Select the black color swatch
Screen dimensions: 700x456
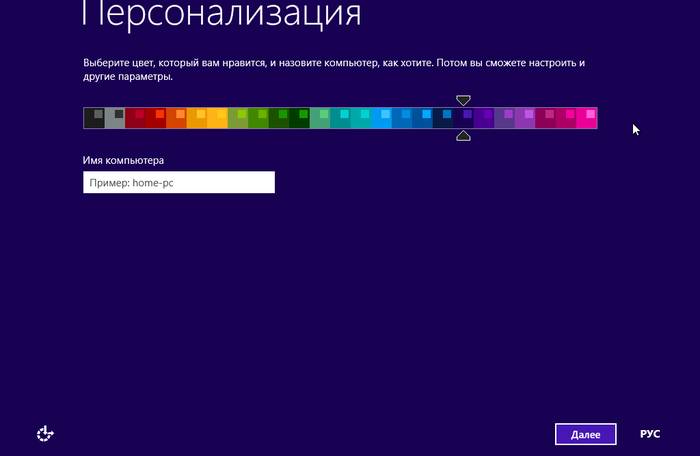94,118
